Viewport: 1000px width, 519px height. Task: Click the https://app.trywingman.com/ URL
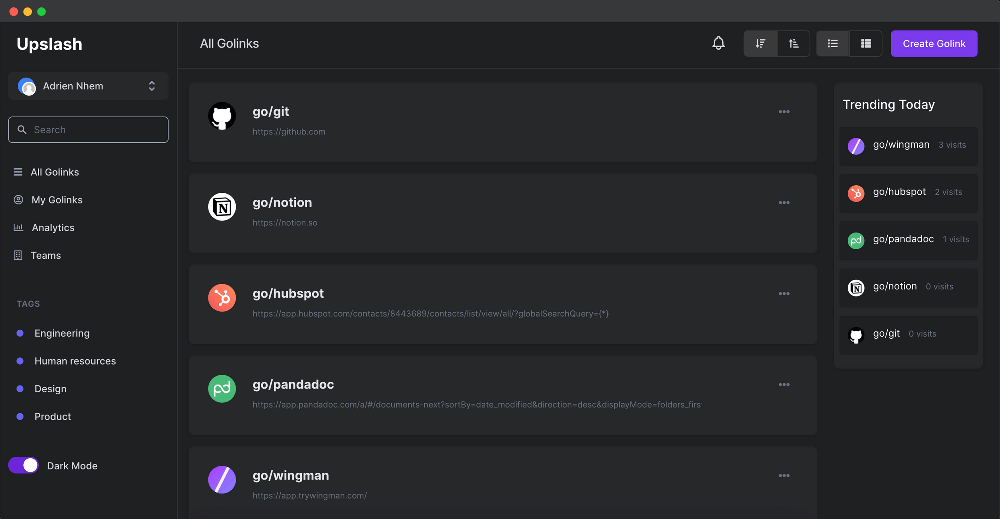pos(309,495)
